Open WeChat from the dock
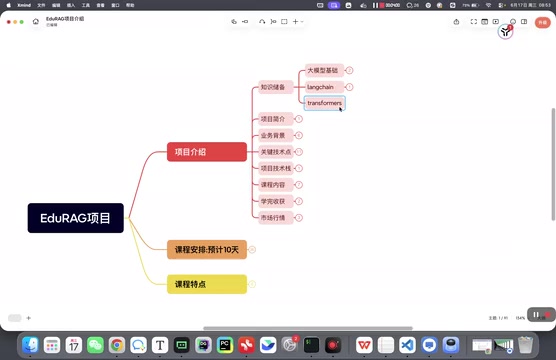 [95, 345]
